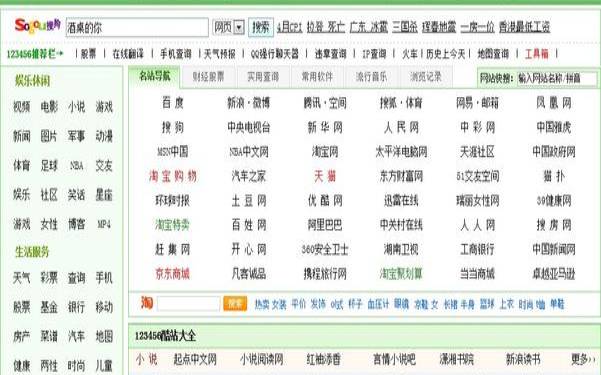Open the 携程旅行网 site link
Image resolution: width=601 pixels, height=375 pixels.
[x=325, y=274]
